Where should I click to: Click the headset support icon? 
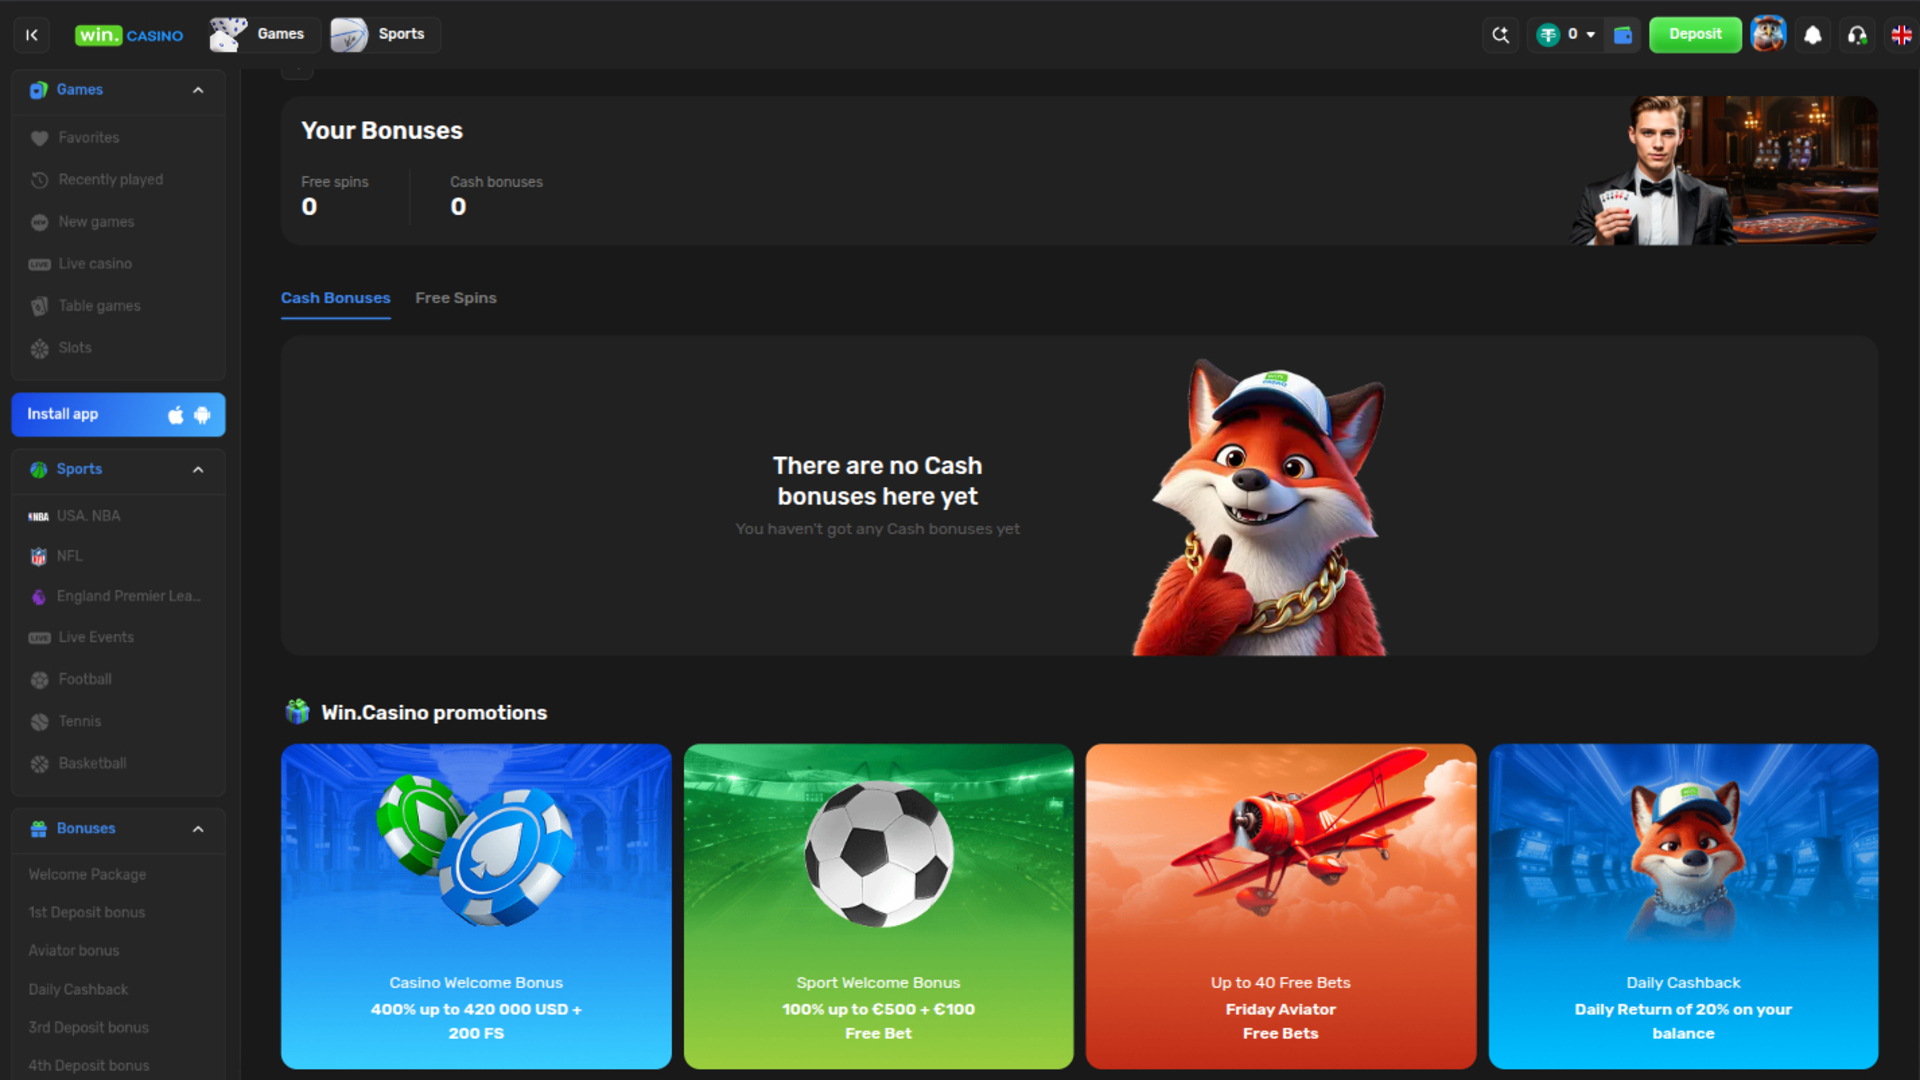(1857, 35)
